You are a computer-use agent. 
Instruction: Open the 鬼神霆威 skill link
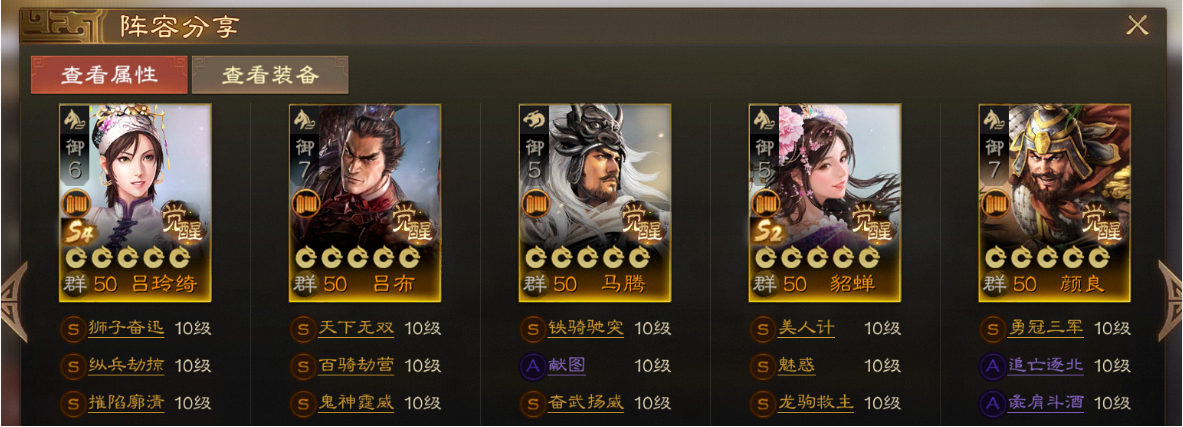click(356, 403)
